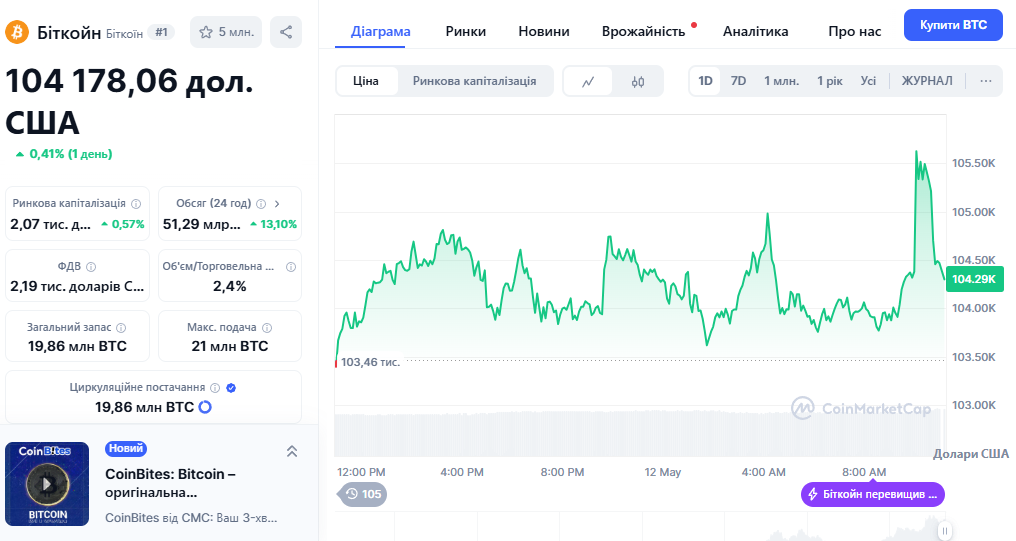Viewport: 1016px width, 541px height.
Task: Open the three-dot chart options menu
Action: (x=986, y=81)
